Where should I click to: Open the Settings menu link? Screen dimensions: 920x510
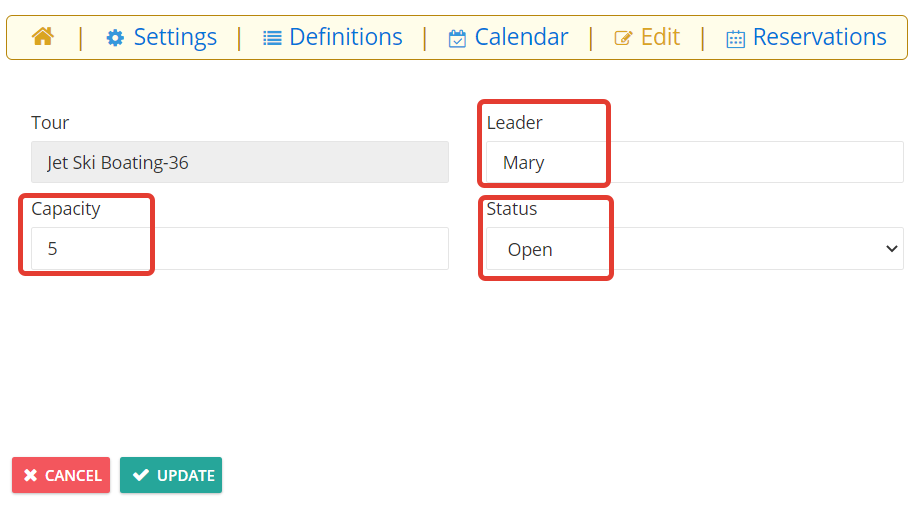click(x=175, y=37)
